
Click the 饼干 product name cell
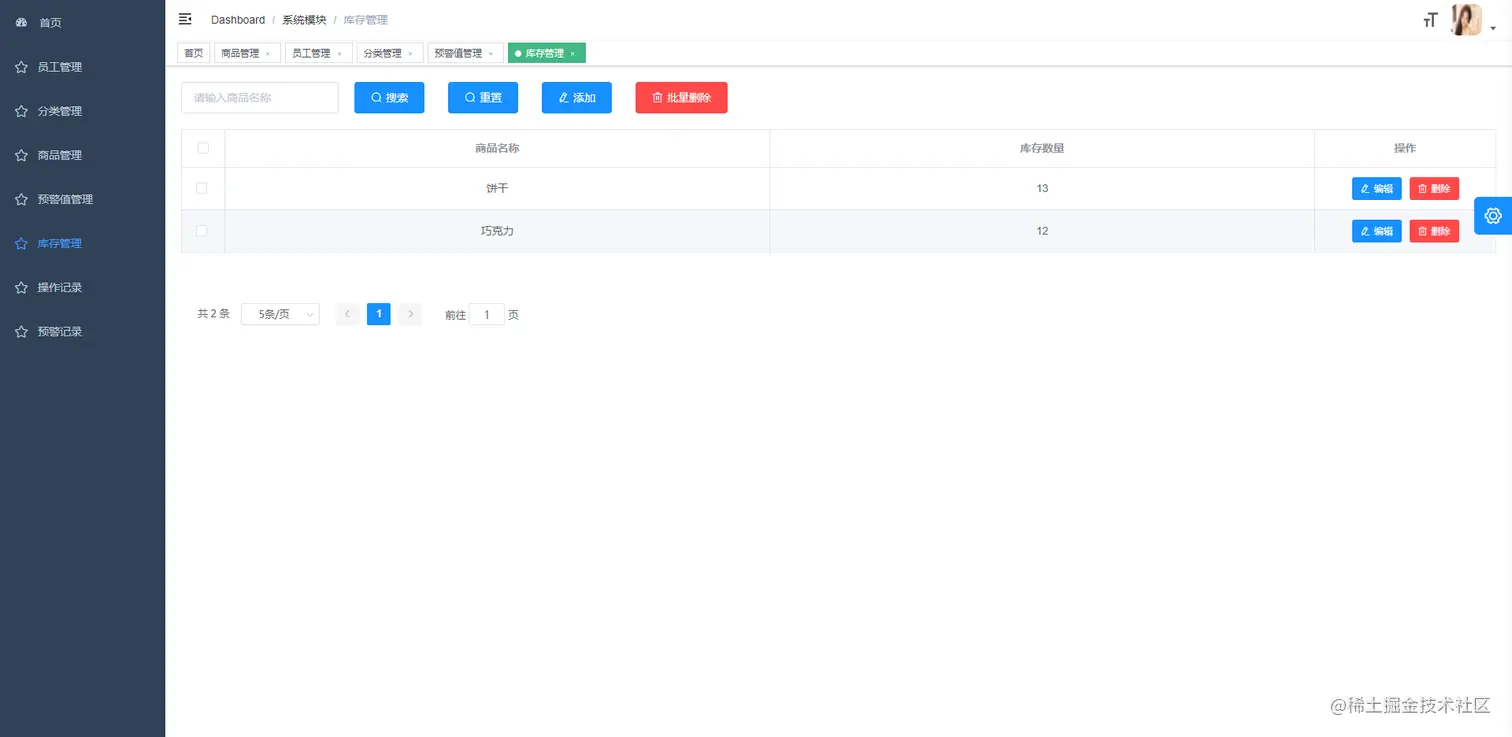click(x=497, y=188)
